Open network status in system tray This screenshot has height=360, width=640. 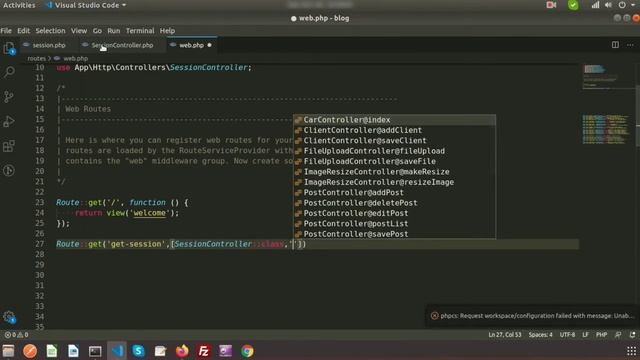pyautogui.click(x=595, y=5)
